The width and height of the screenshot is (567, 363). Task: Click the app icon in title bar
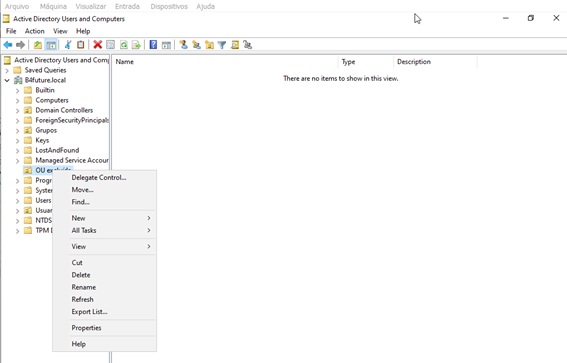pyautogui.click(x=6, y=19)
